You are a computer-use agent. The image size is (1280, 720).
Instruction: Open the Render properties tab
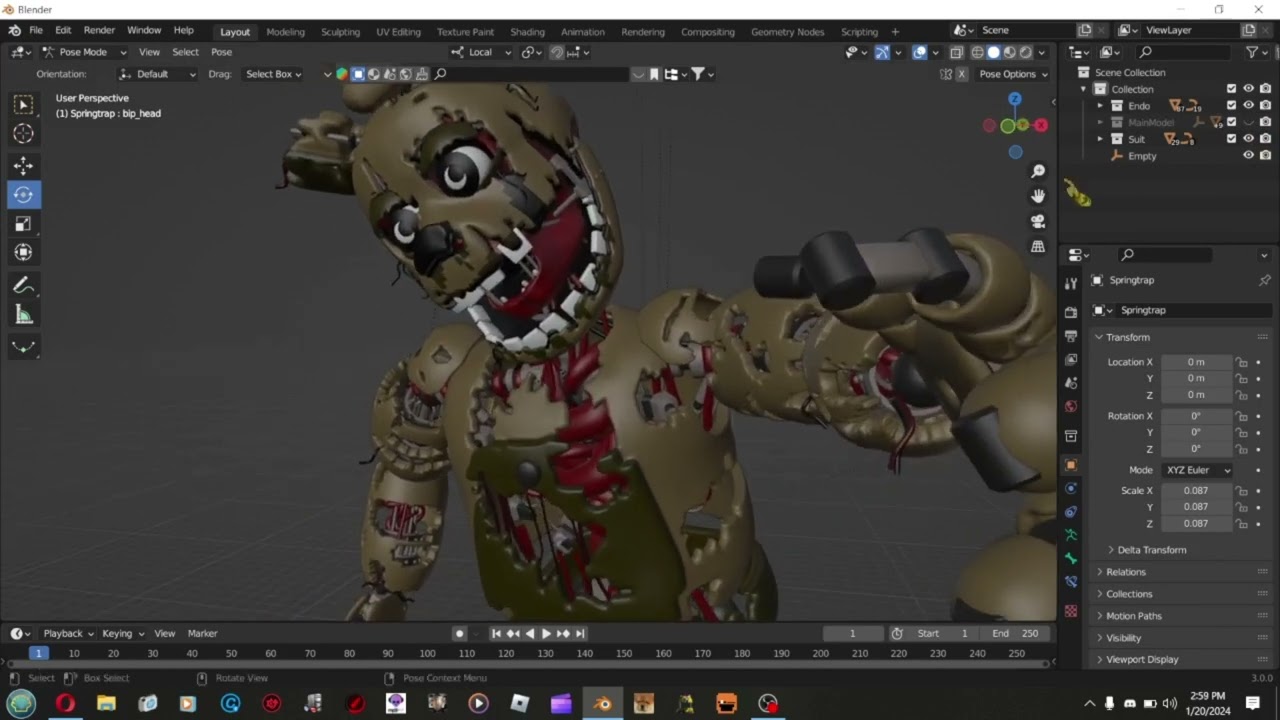[x=1071, y=312]
